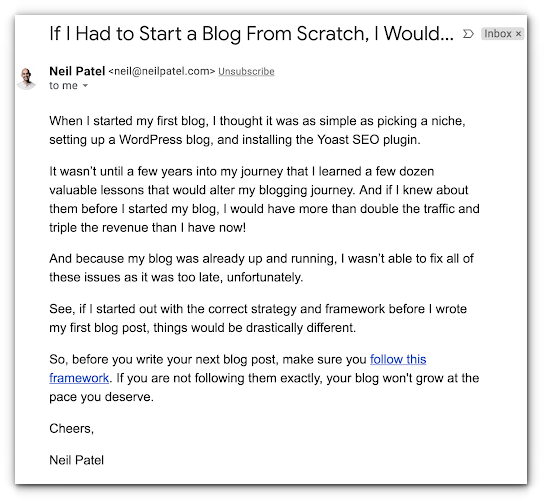This screenshot has width=544, height=501.
Task: Click the paragraph beginning 'And because my blog'
Action: click(x=261, y=268)
